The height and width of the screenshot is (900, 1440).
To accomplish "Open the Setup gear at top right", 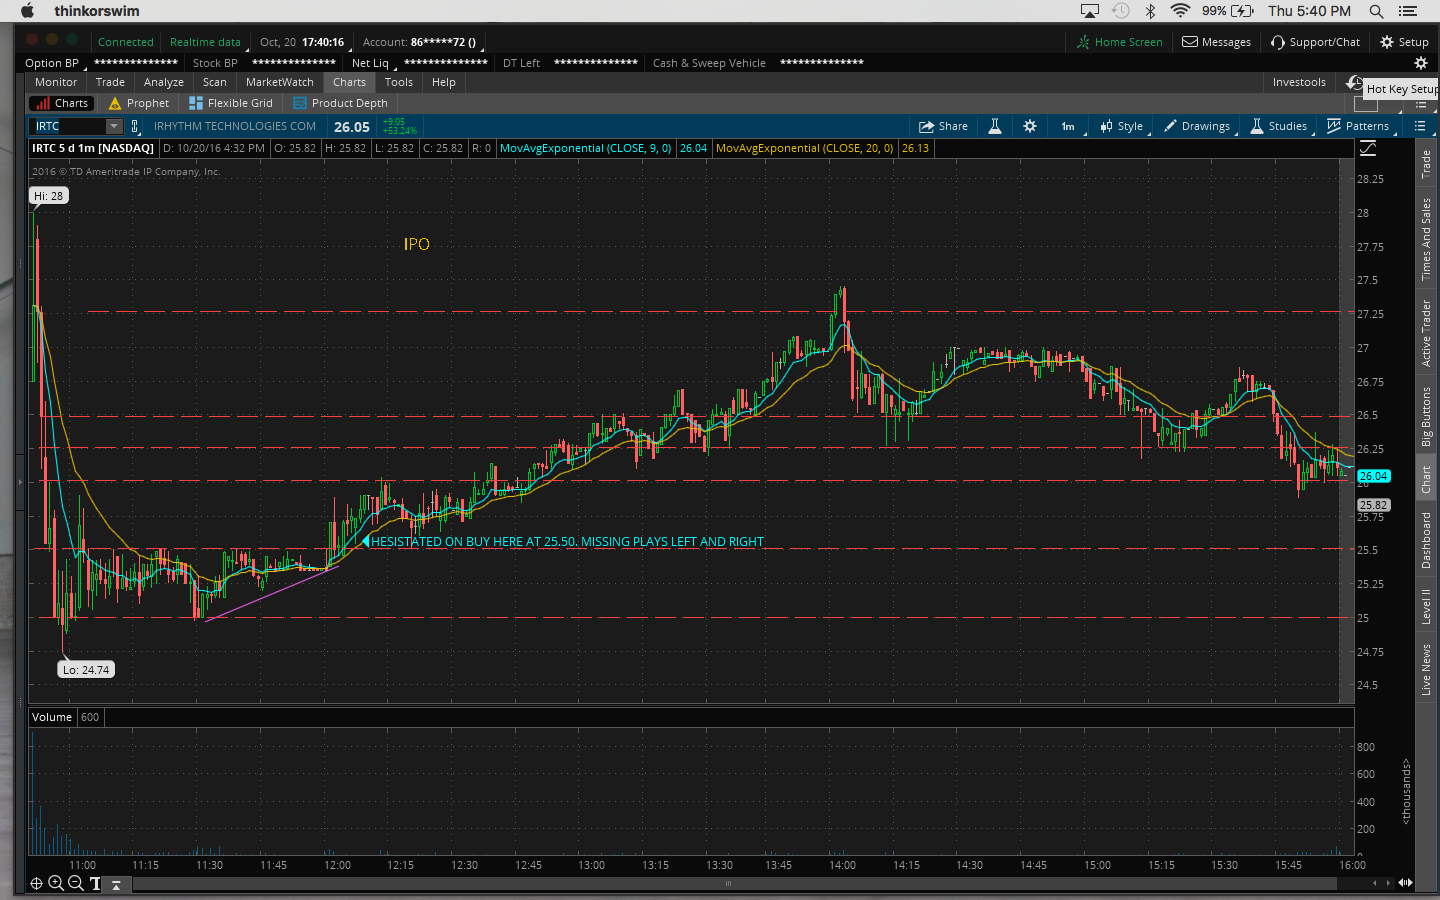I will tap(1404, 42).
